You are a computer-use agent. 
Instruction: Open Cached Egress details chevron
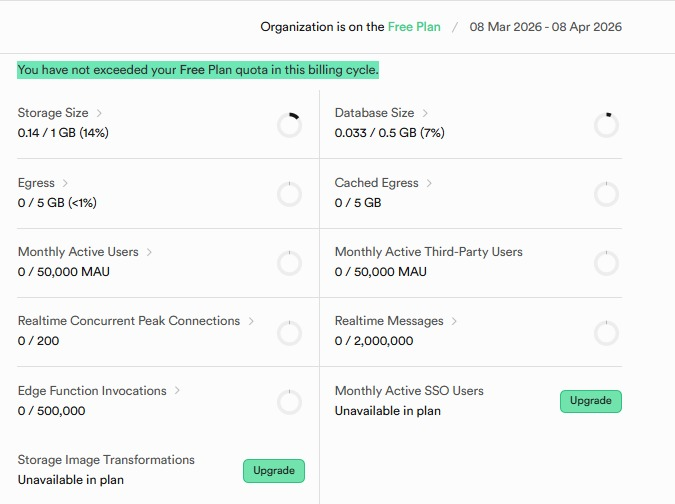pos(429,184)
